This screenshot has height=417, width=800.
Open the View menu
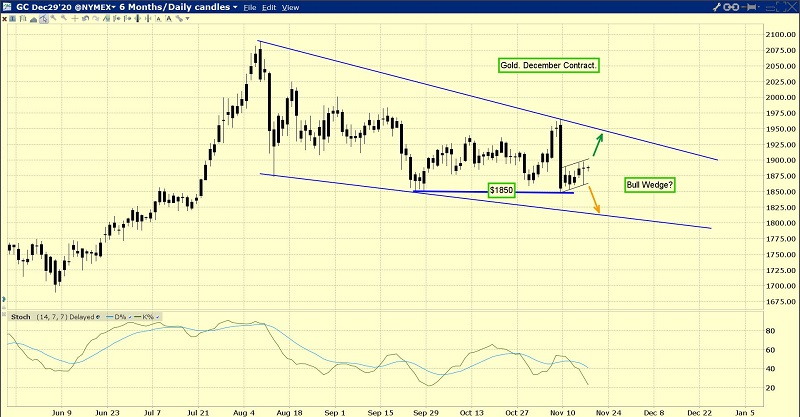click(290, 8)
